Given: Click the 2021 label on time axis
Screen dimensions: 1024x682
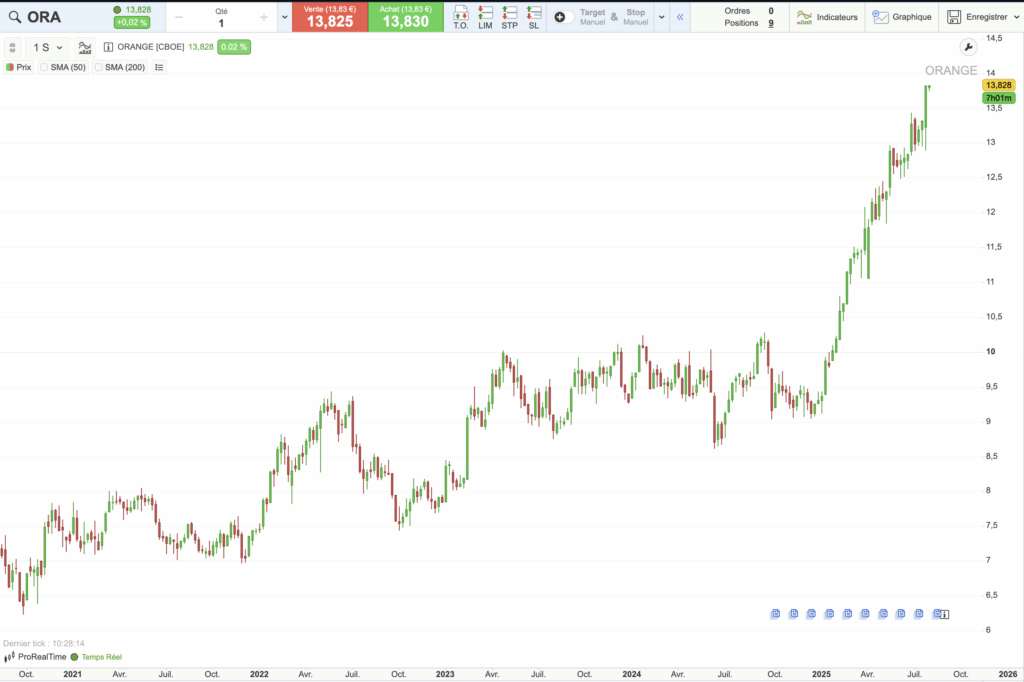Looking at the screenshot, I should [x=72, y=674].
